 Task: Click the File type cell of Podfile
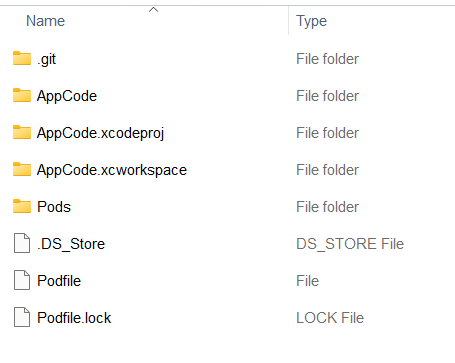coord(308,281)
